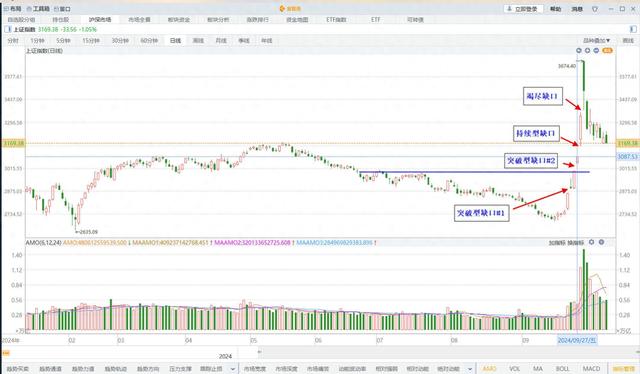Viewport: 640px width, 374px height.
Task: Click the 帮助 help button
Action: [x=556, y=9]
